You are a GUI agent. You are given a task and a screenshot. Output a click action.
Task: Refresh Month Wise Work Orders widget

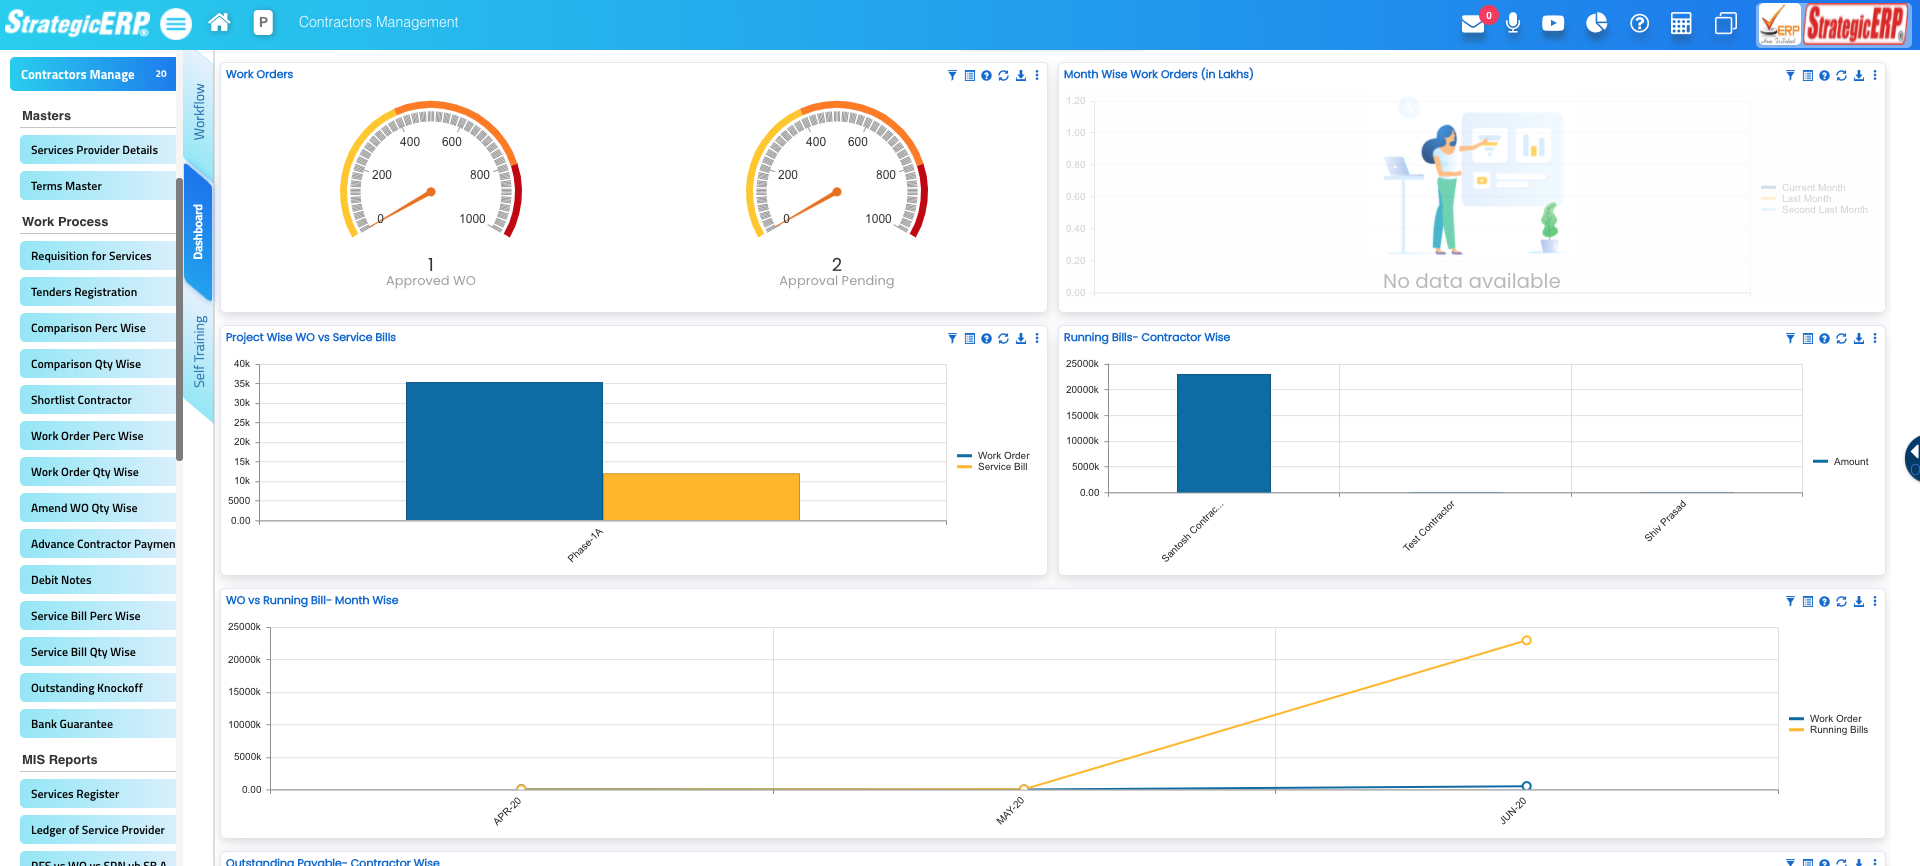pos(1841,75)
